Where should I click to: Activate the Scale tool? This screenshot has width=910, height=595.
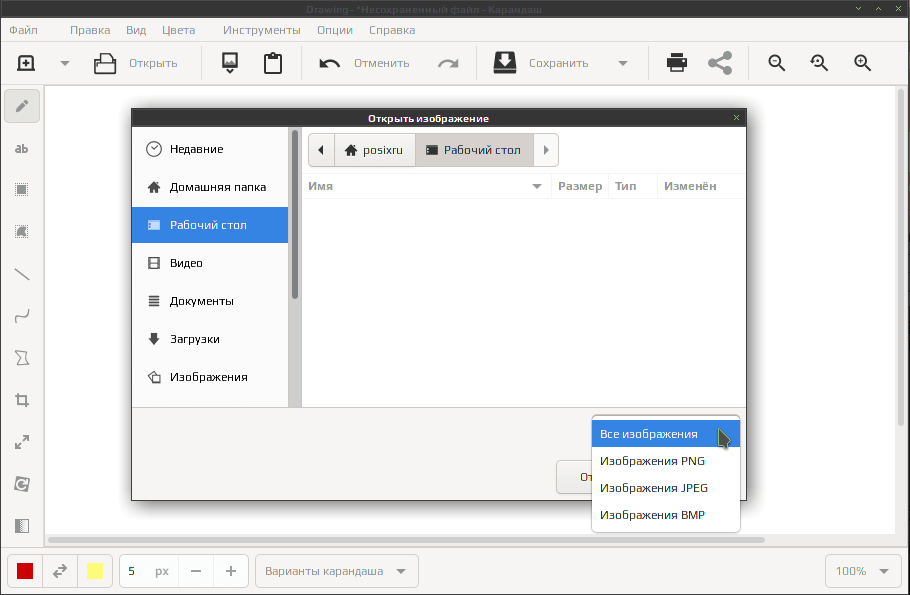tap(22, 442)
